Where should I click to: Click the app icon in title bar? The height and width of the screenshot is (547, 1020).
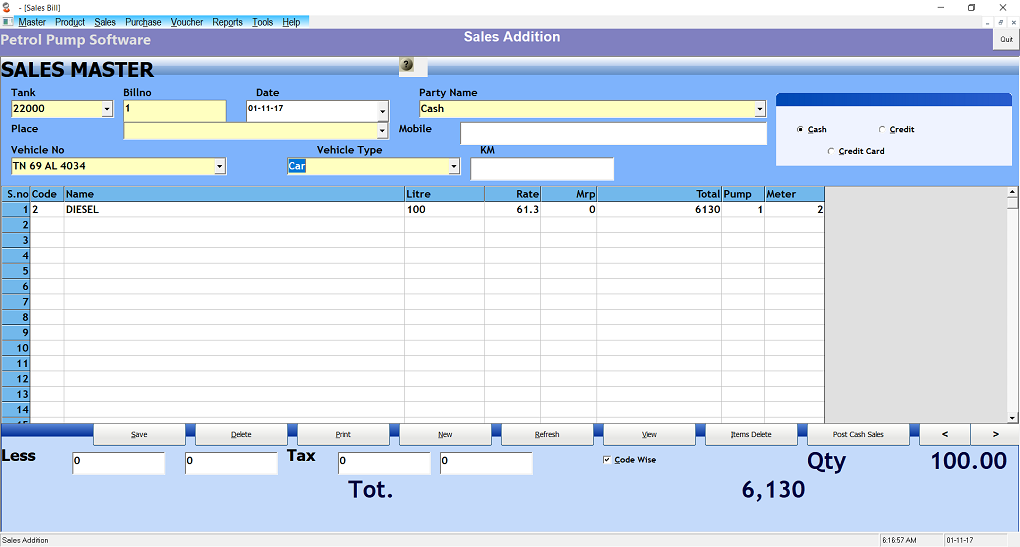[8, 7]
